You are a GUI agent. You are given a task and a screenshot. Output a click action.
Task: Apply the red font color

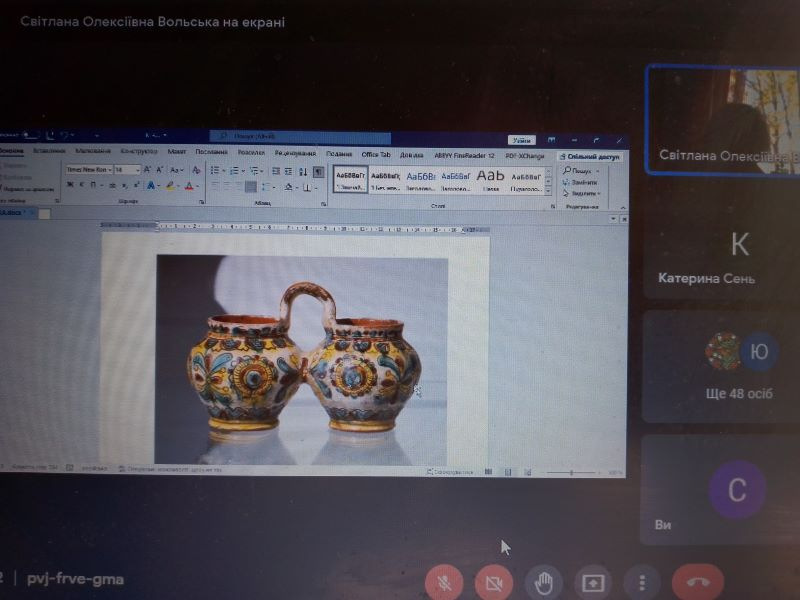(x=189, y=187)
